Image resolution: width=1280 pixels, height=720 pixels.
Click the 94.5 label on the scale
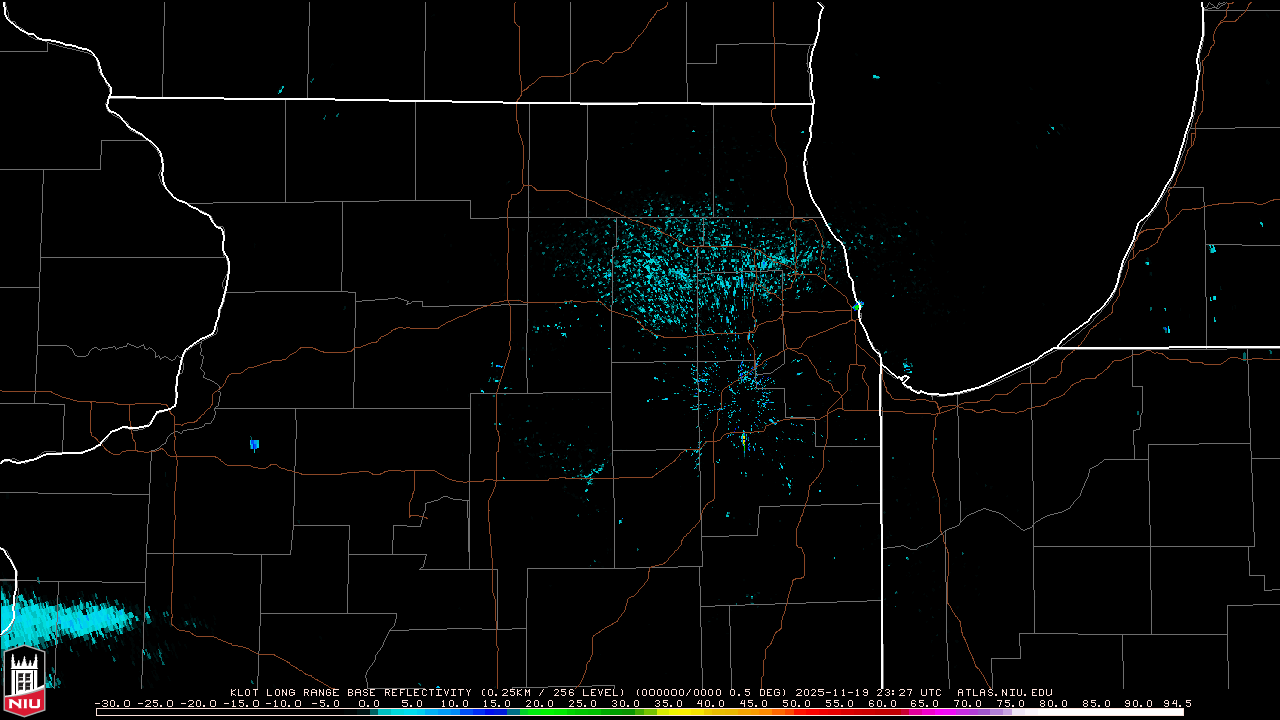click(1176, 703)
